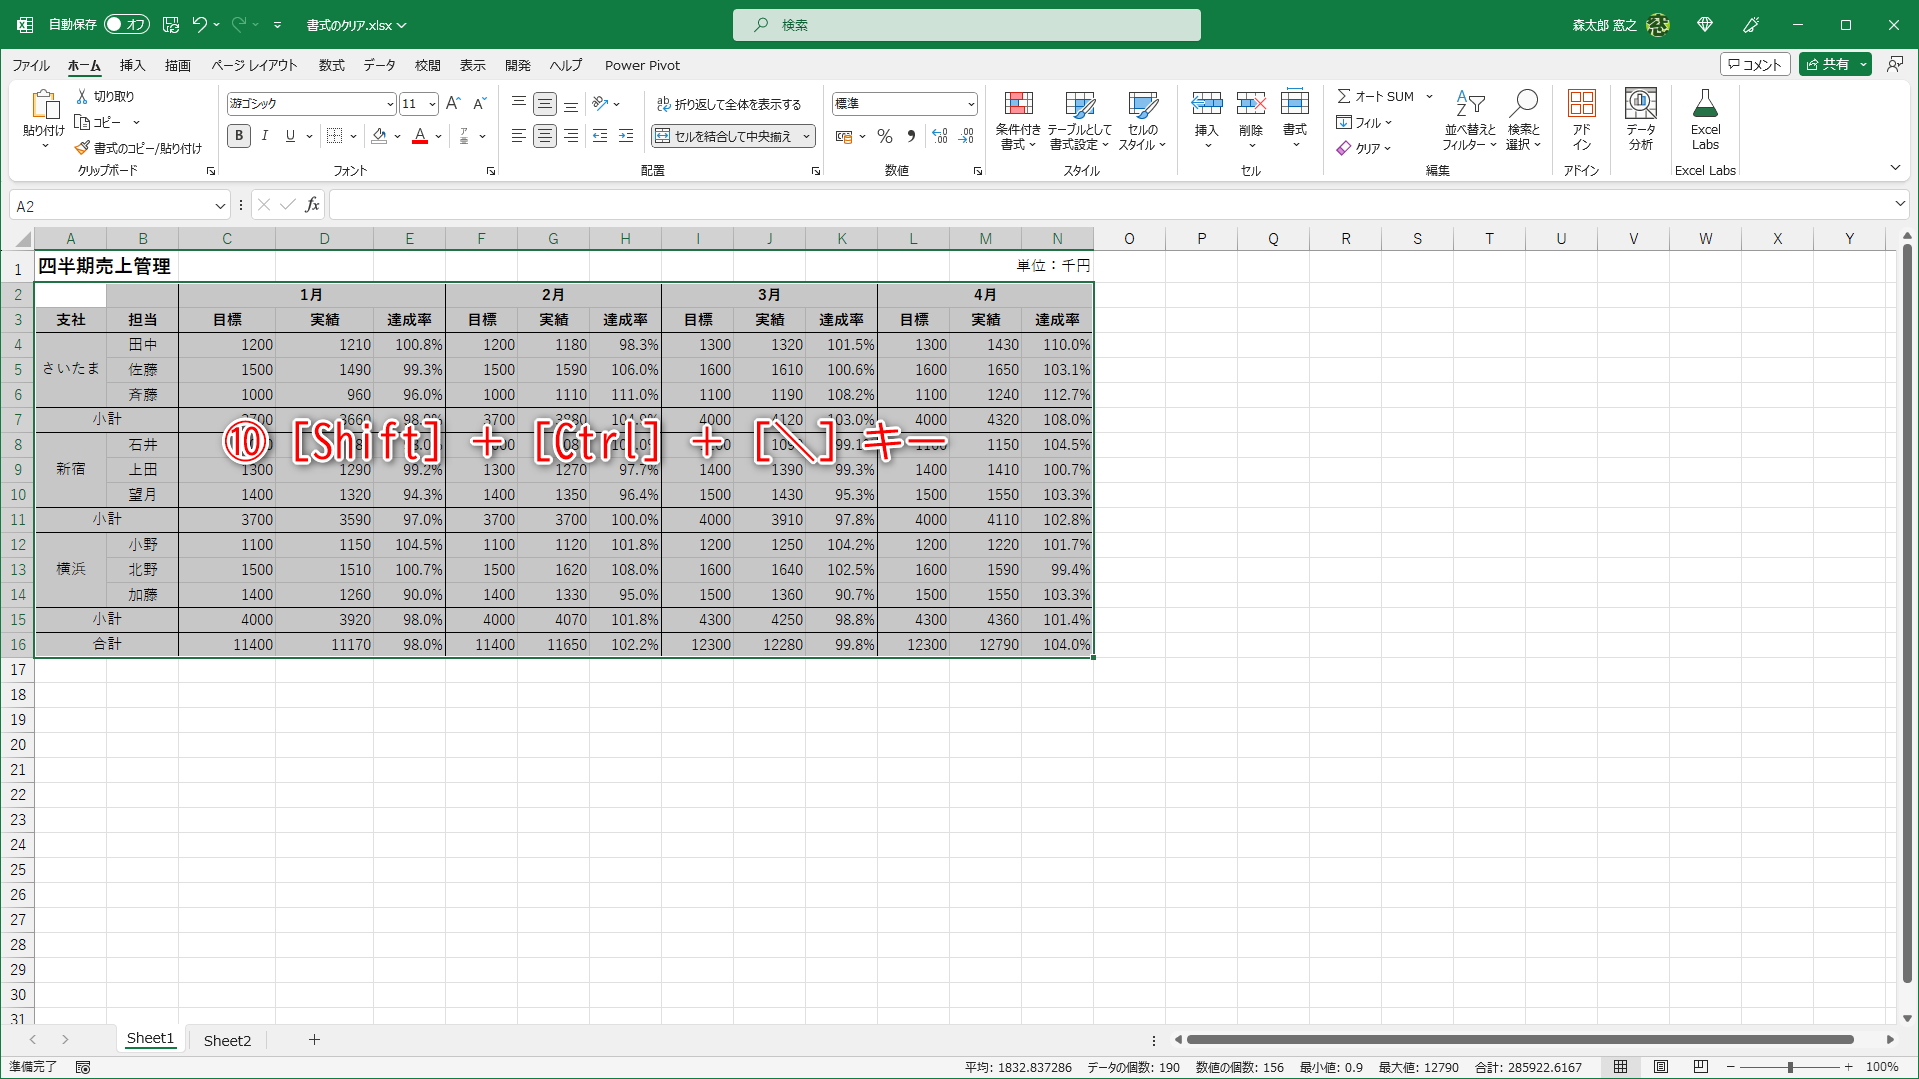Open the font name dropdown
1919x1079 pixels.
click(x=390, y=104)
